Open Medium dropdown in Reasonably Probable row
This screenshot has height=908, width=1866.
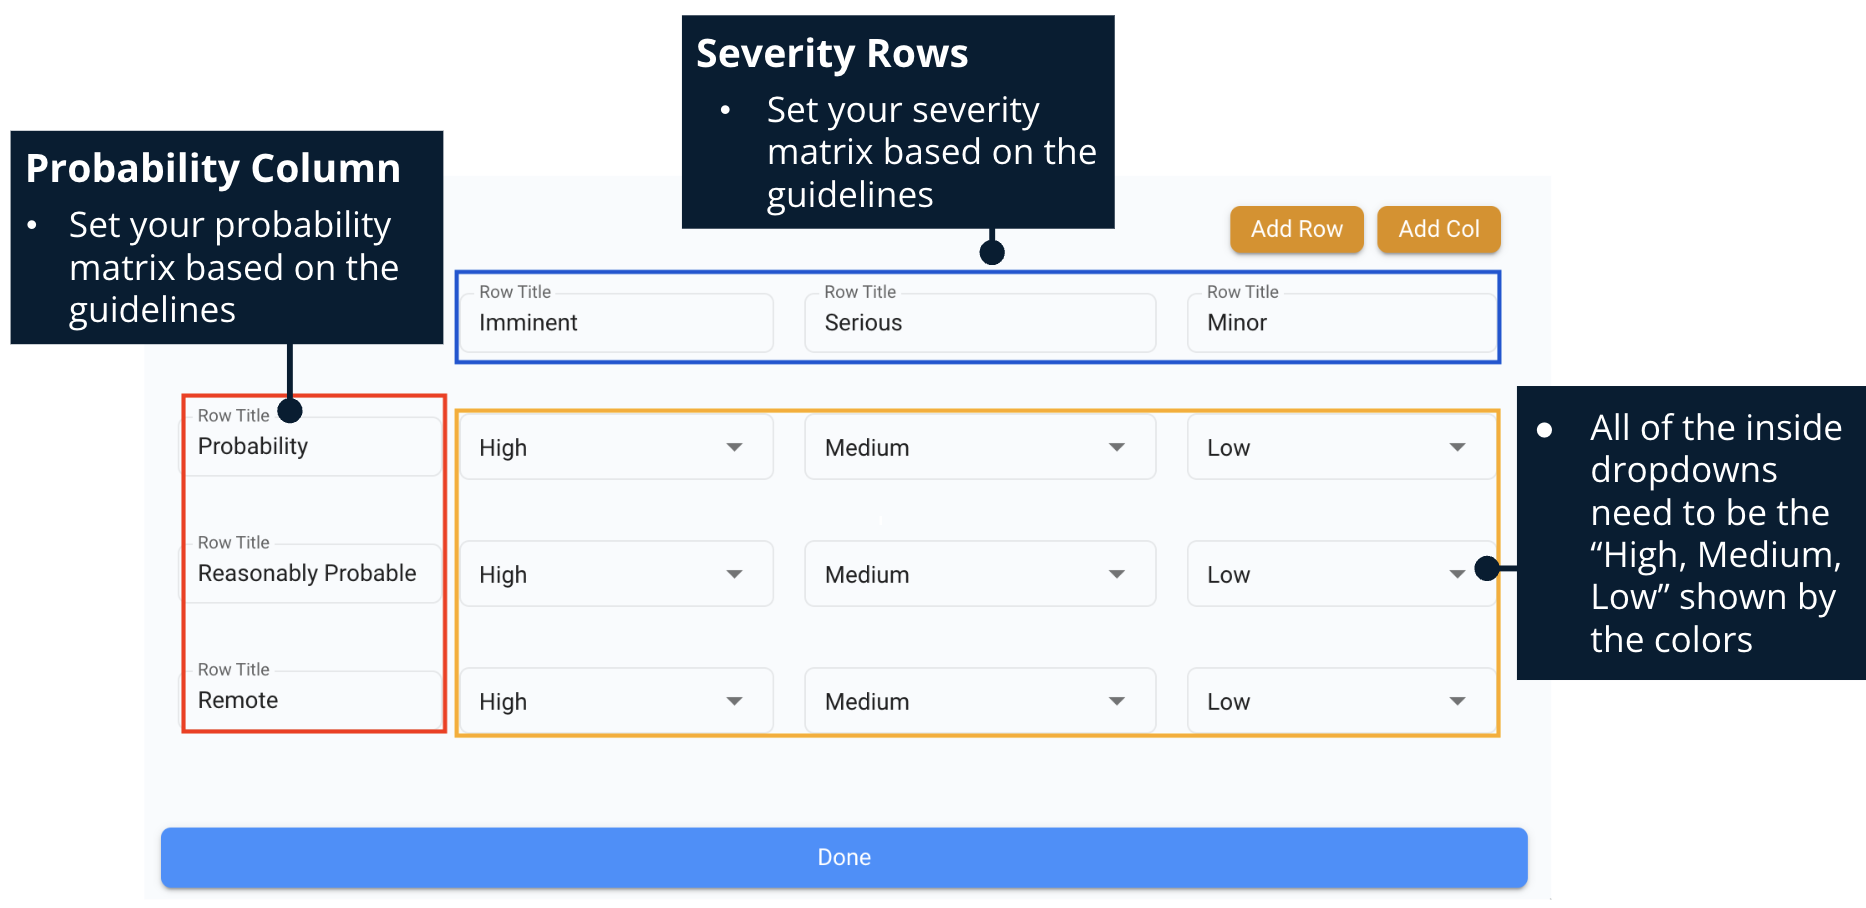pyautogui.click(x=979, y=575)
